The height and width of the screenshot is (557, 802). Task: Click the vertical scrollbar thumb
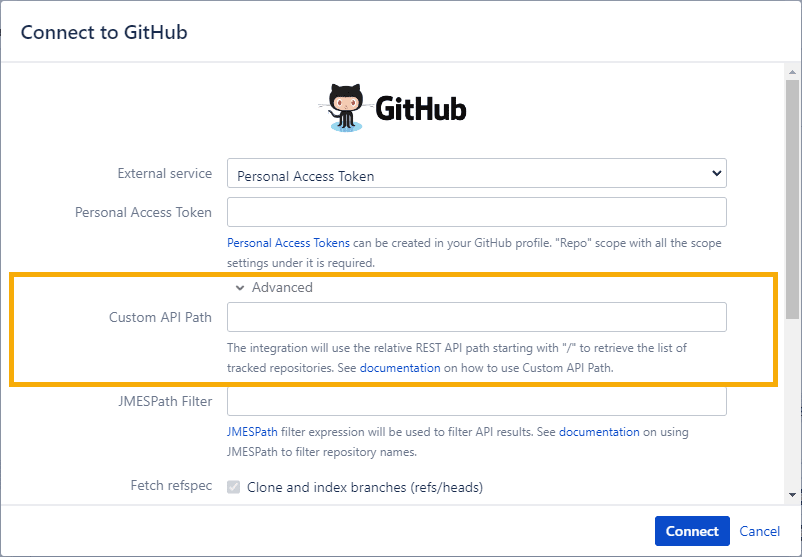pyautogui.click(x=792, y=199)
